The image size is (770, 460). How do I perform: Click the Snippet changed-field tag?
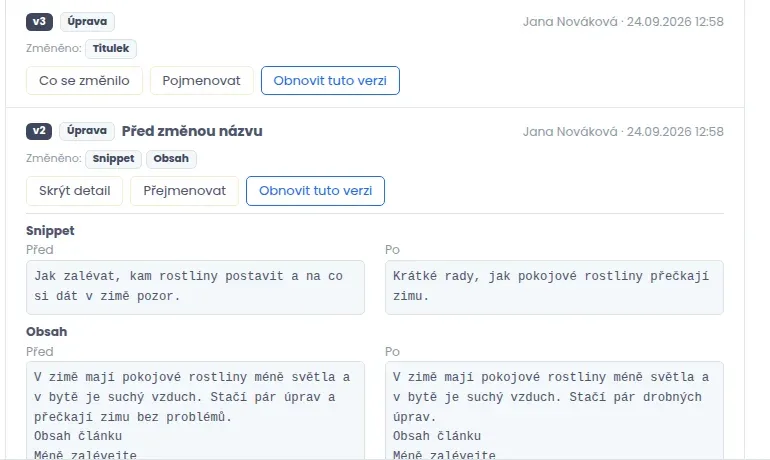coord(113,159)
